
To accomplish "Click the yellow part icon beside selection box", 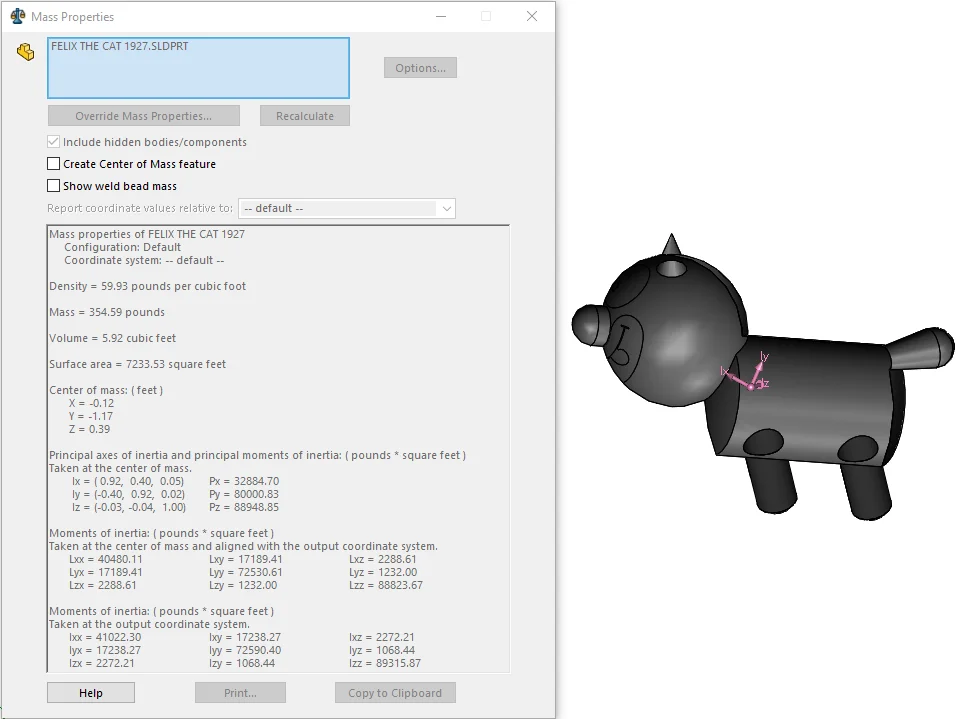I will (25, 52).
